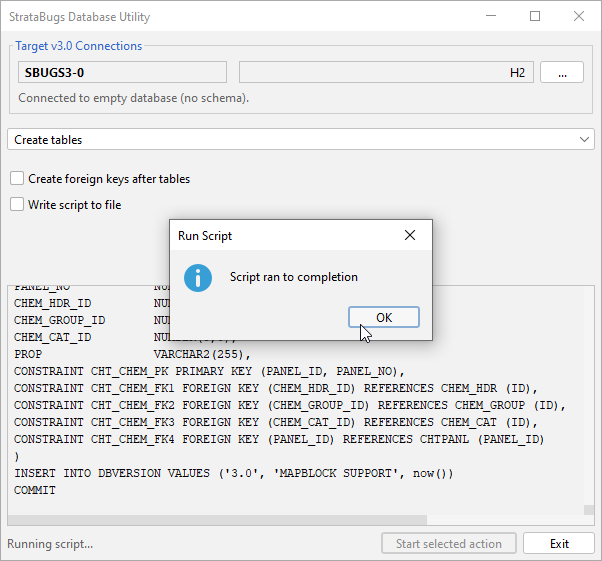This screenshot has height=561, width=602.
Task: Click the horizontal scrollbar in script output
Action: [x=217, y=520]
